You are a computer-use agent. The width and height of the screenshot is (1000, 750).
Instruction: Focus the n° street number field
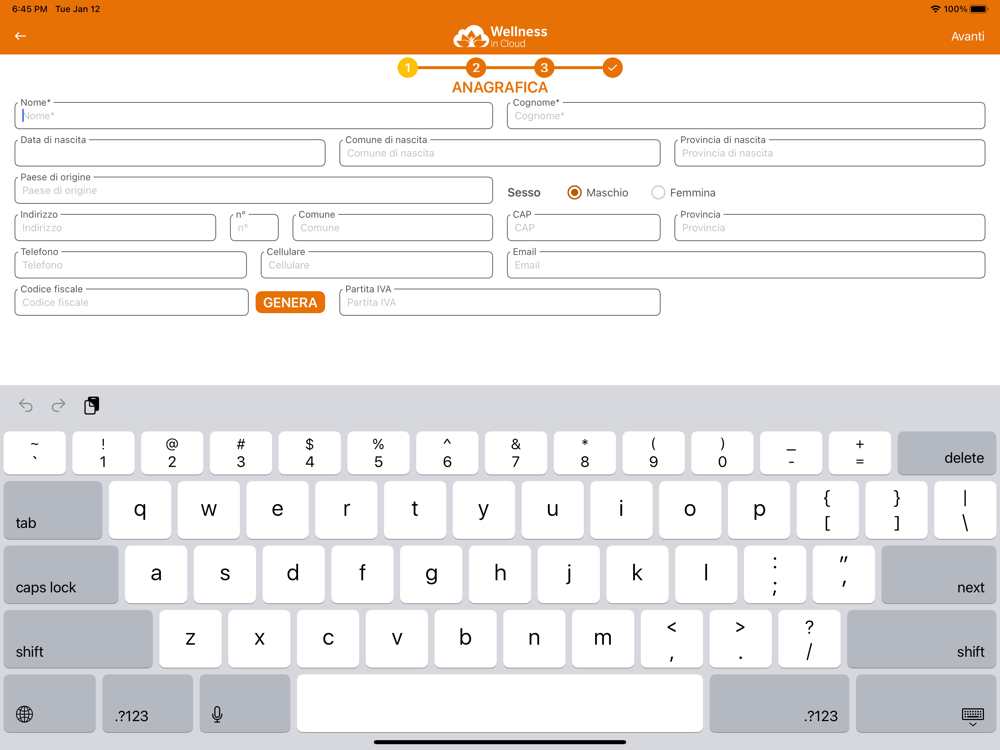(x=254, y=228)
